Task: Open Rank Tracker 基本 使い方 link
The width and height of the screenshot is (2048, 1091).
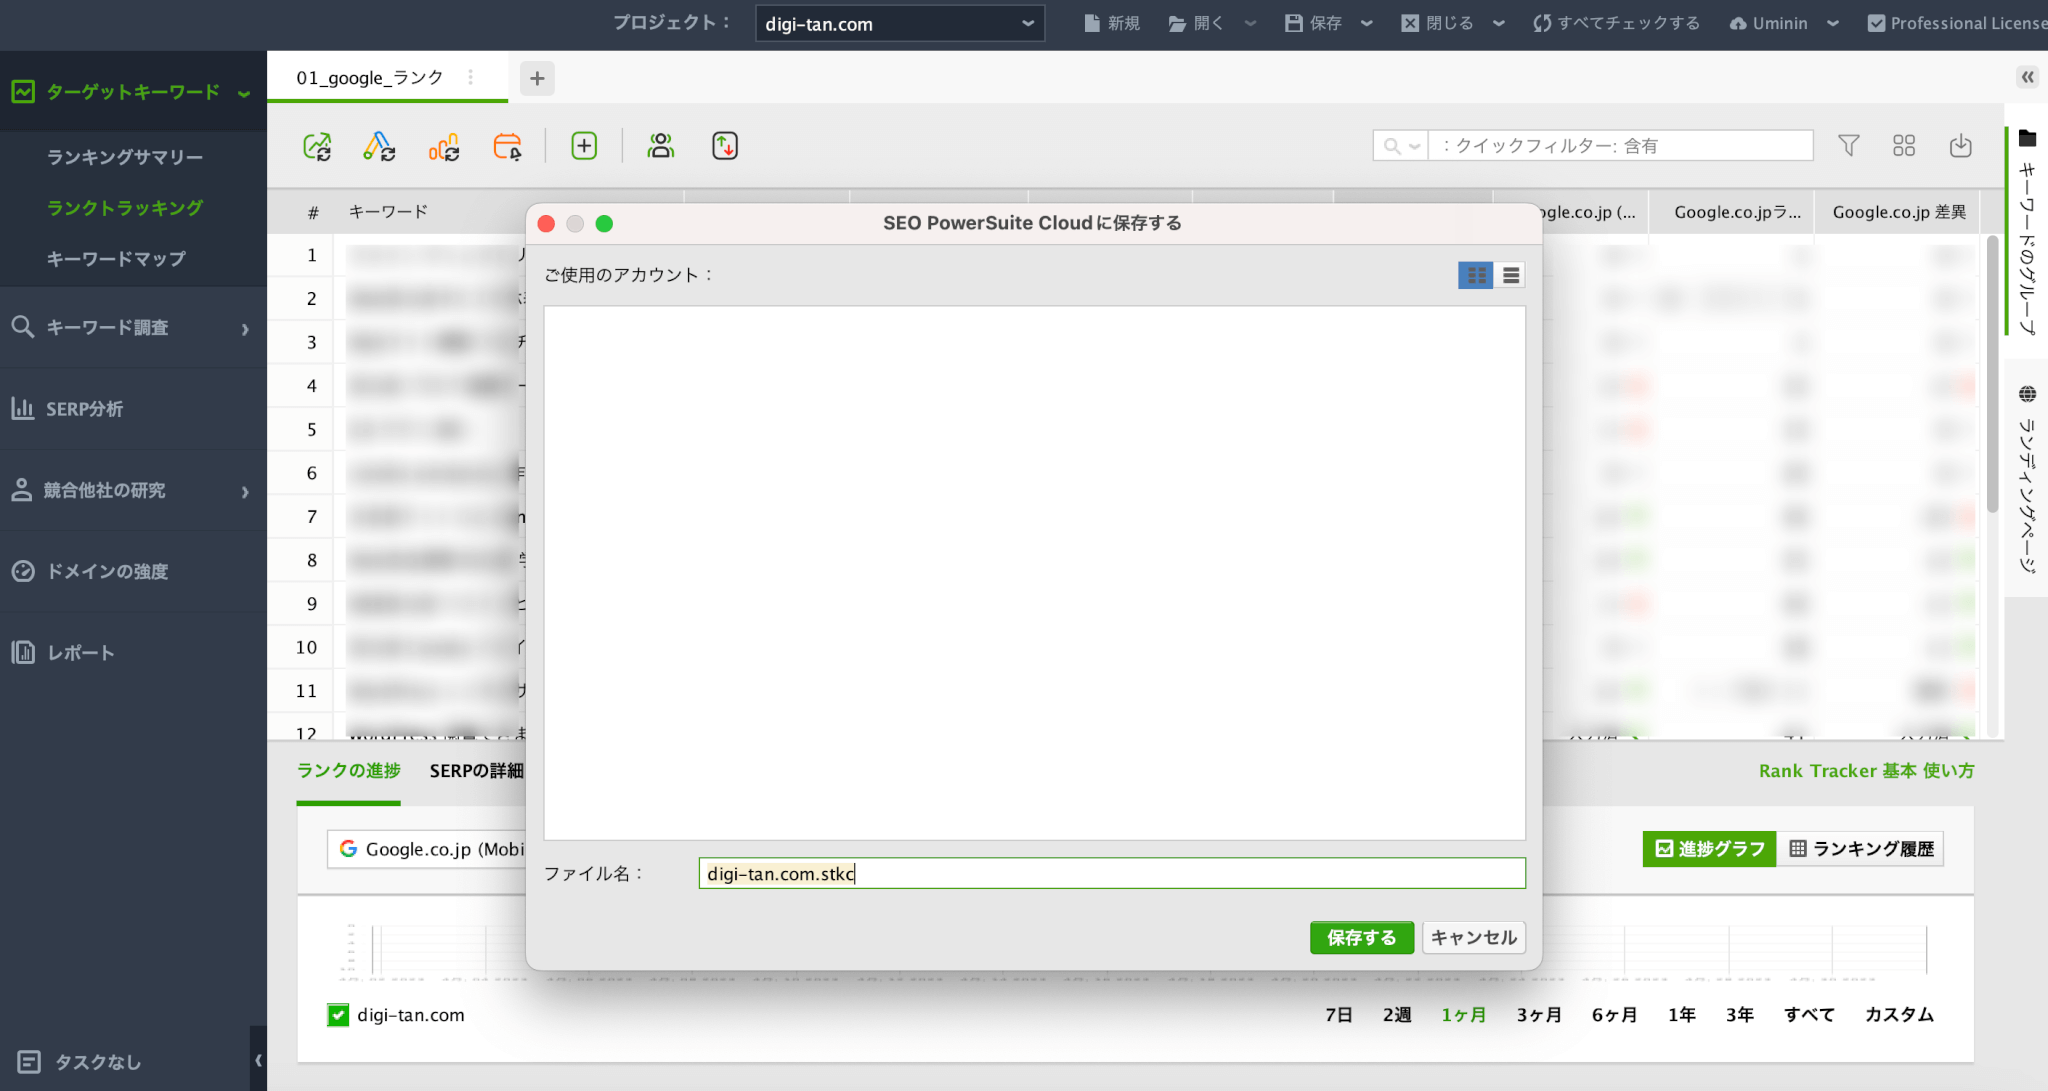Action: 1866,770
